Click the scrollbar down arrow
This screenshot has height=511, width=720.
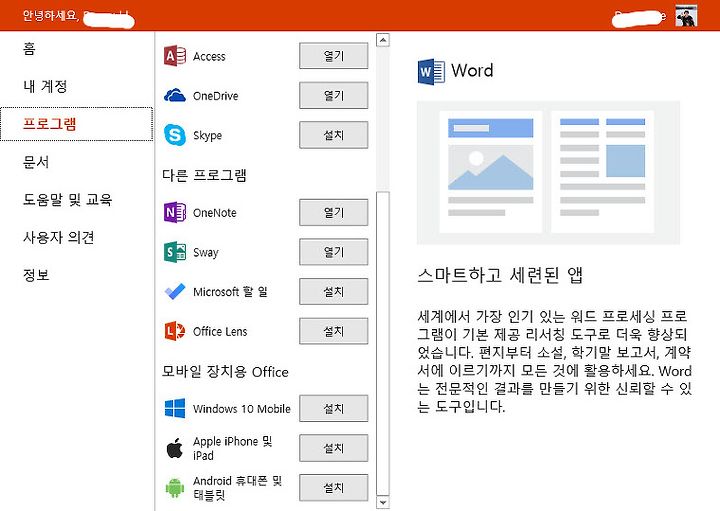pos(382,502)
